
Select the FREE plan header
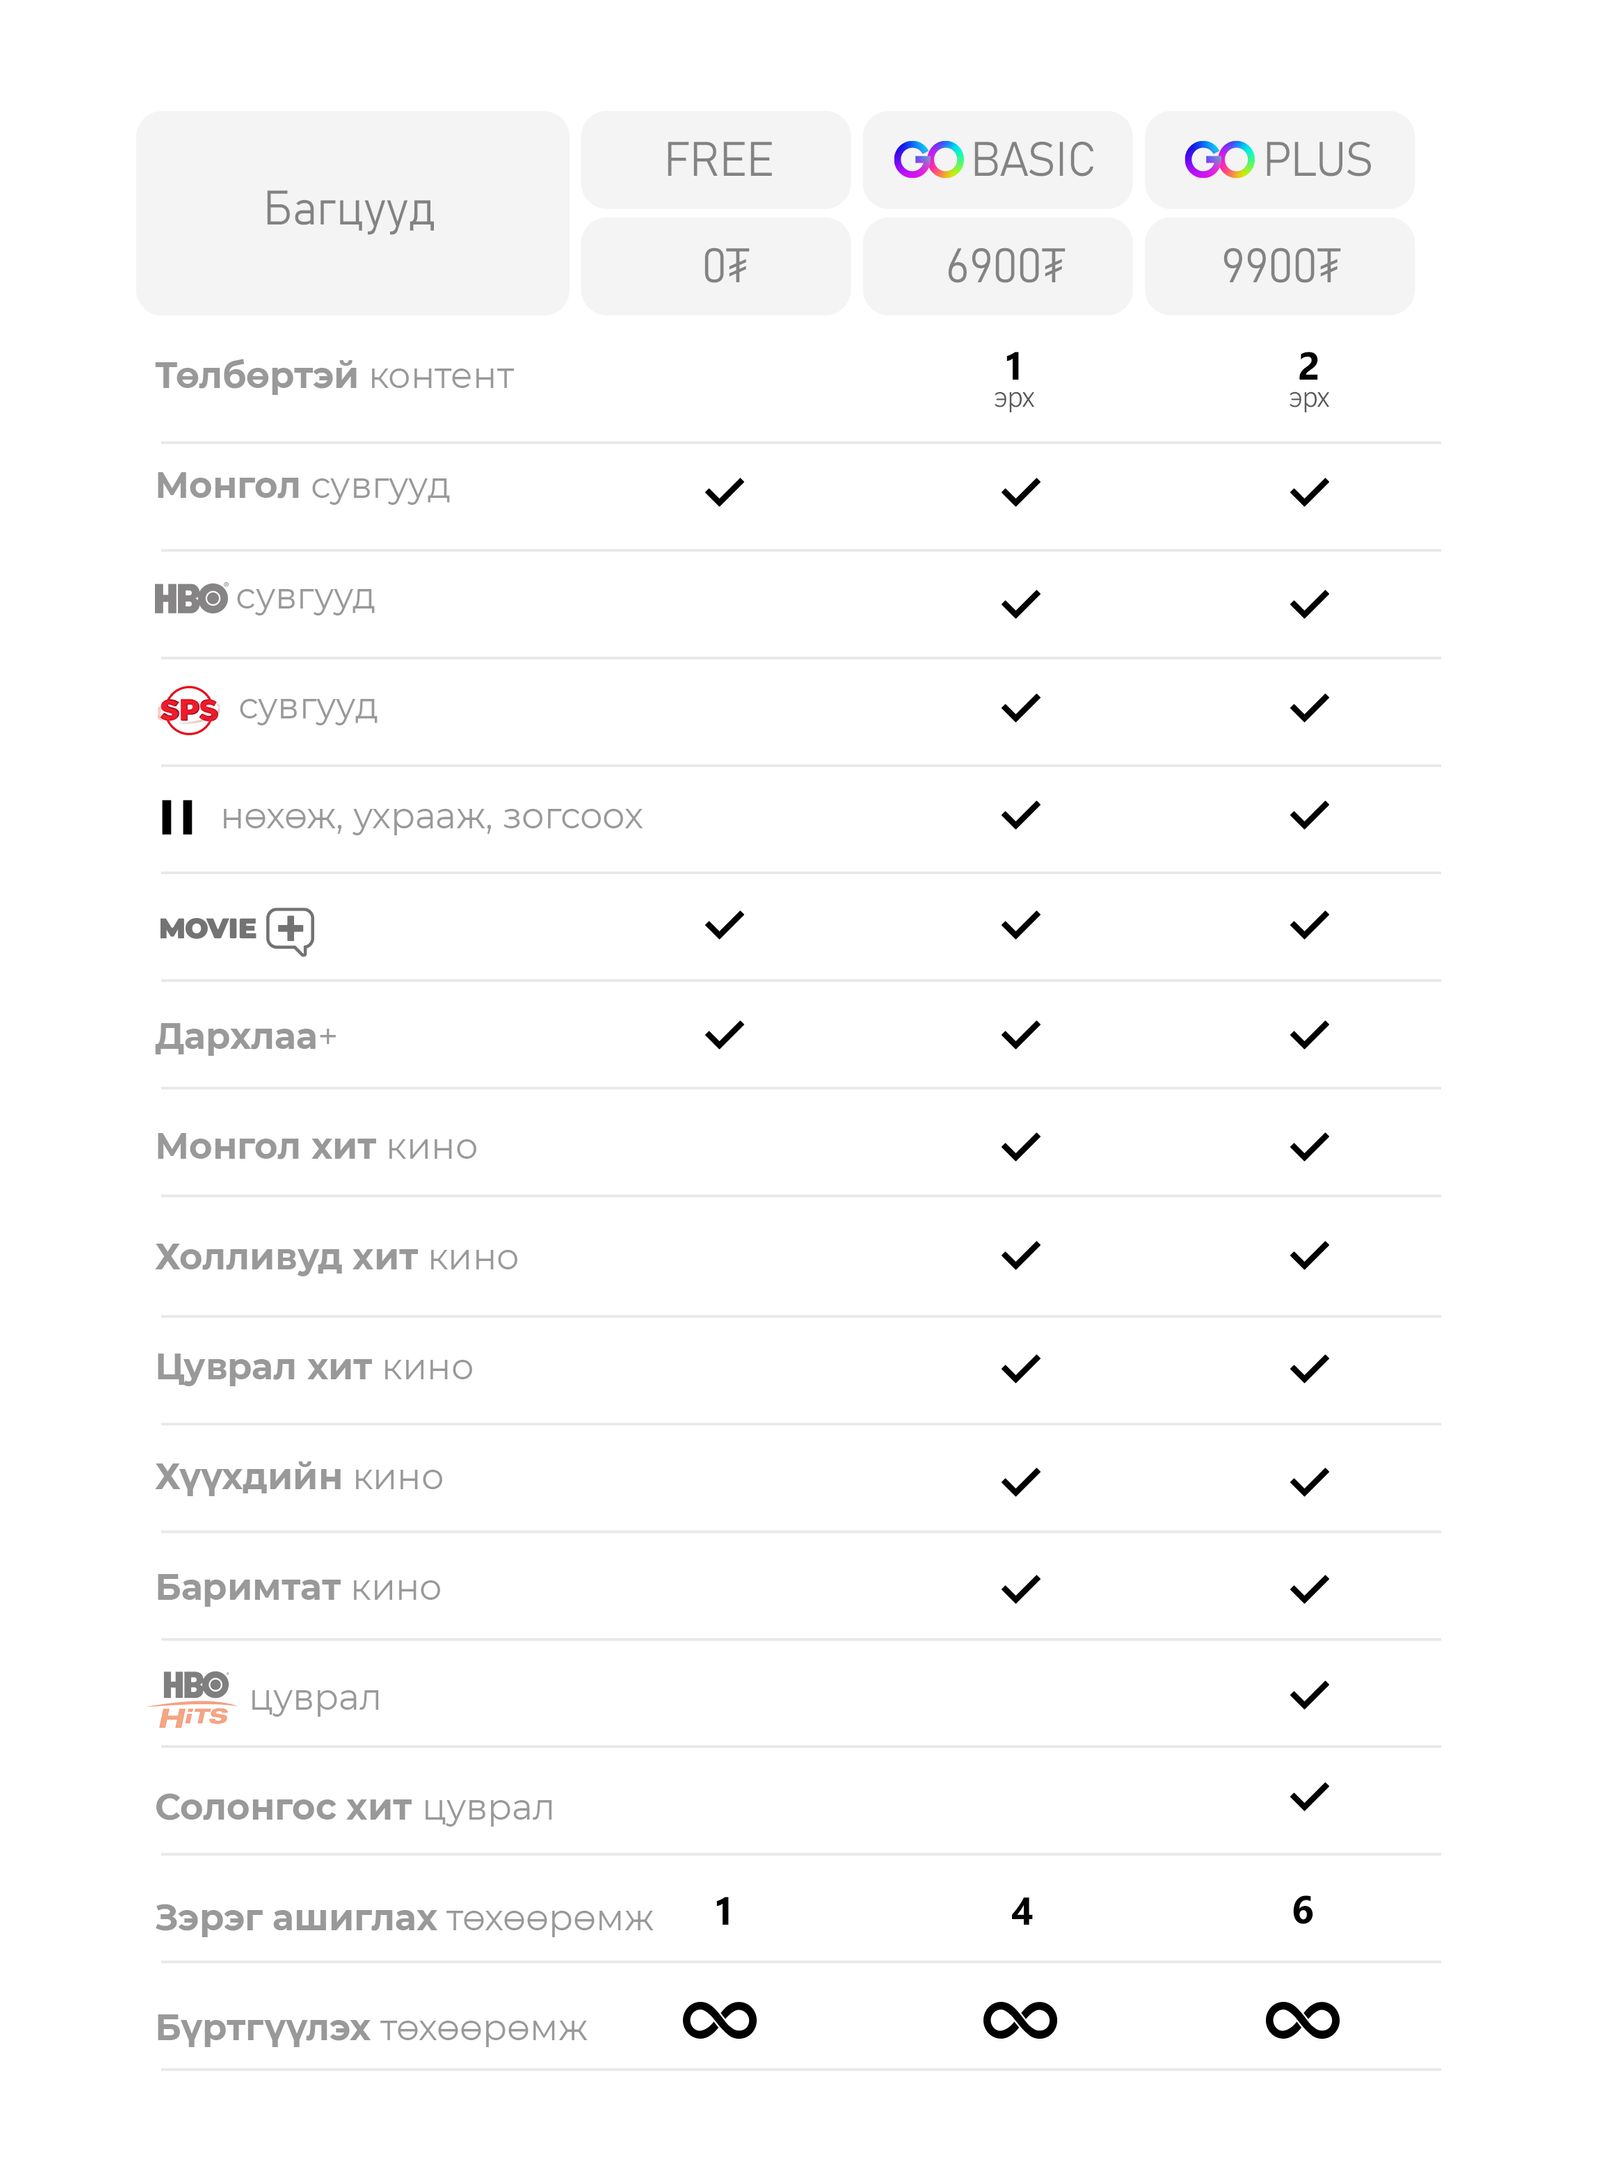coord(716,160)
